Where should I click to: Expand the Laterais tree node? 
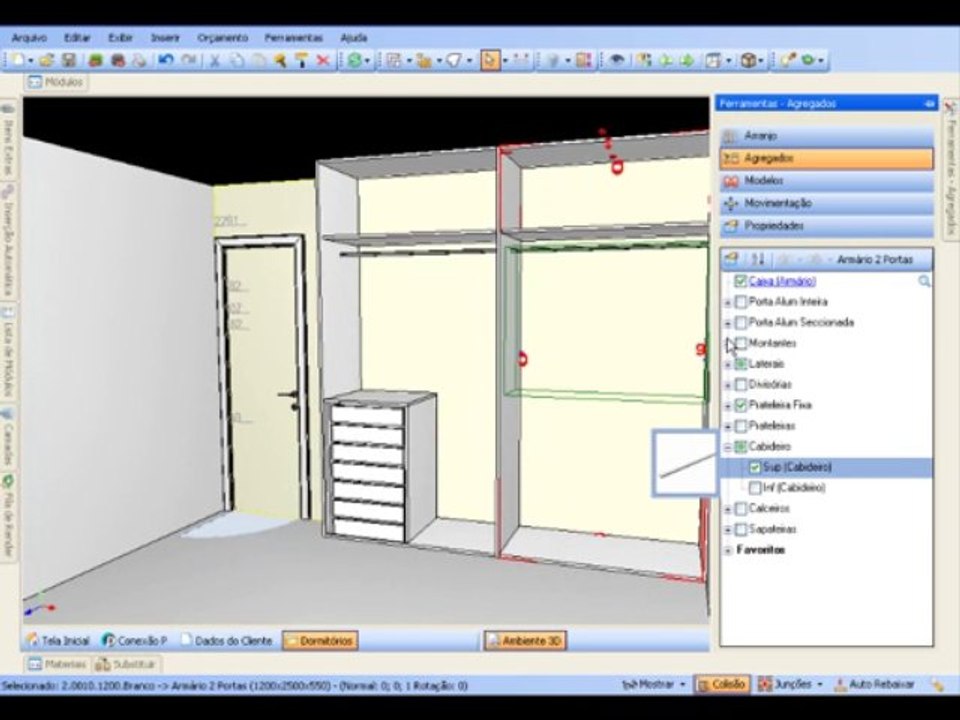[727, 364]
